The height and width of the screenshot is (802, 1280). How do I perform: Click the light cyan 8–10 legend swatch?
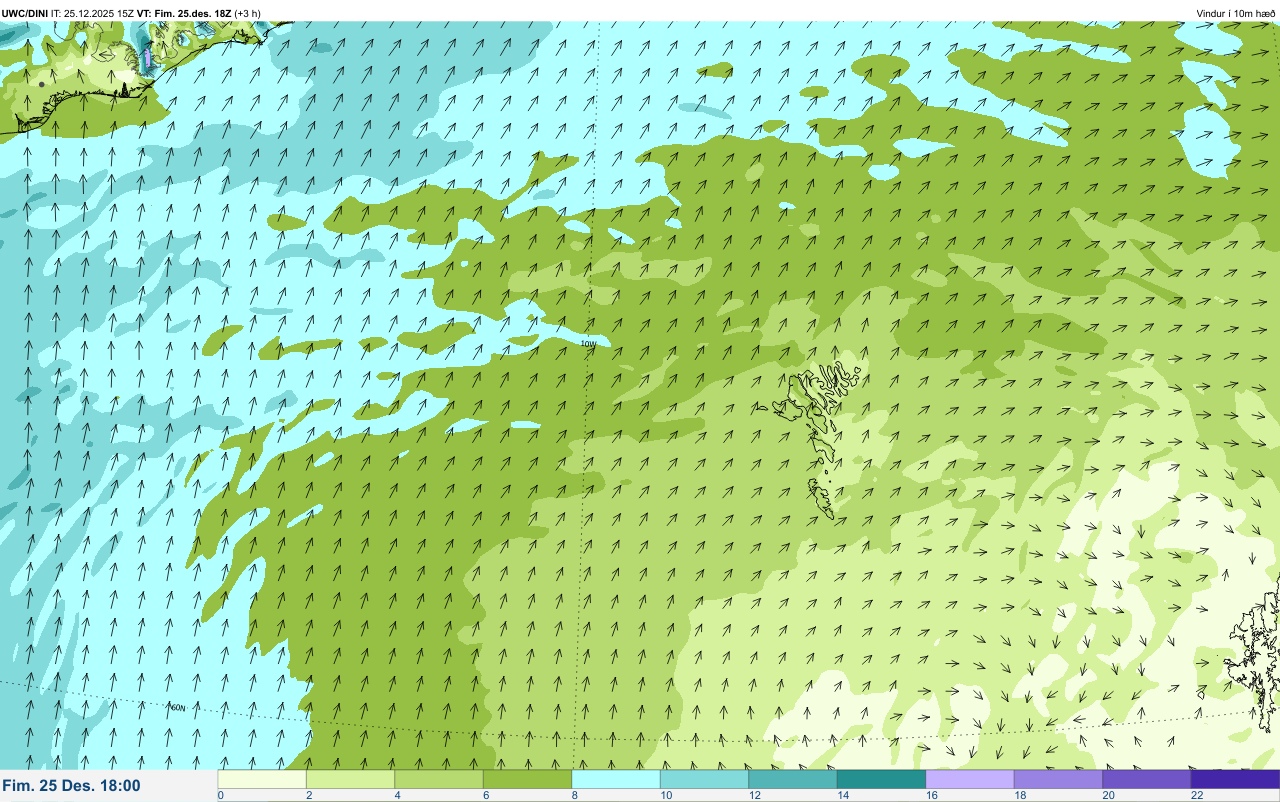pos(616,778)
